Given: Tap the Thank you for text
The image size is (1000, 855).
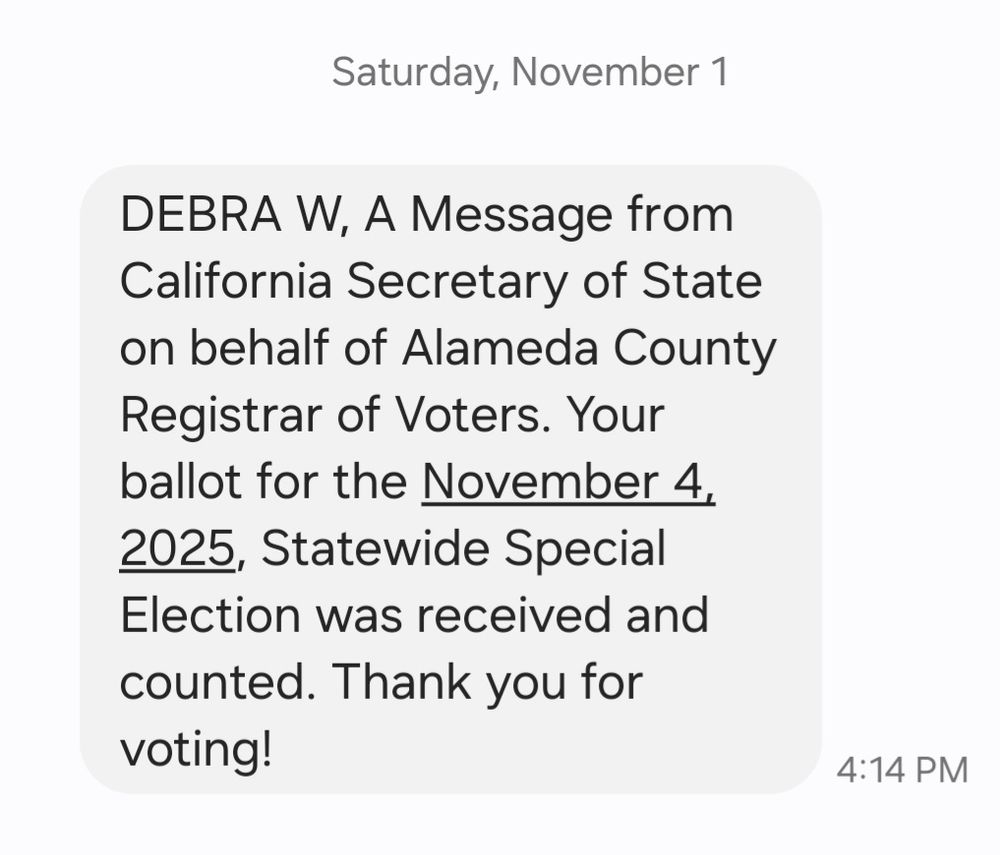Looking at the screenshot, I should [x=487, y=682].
